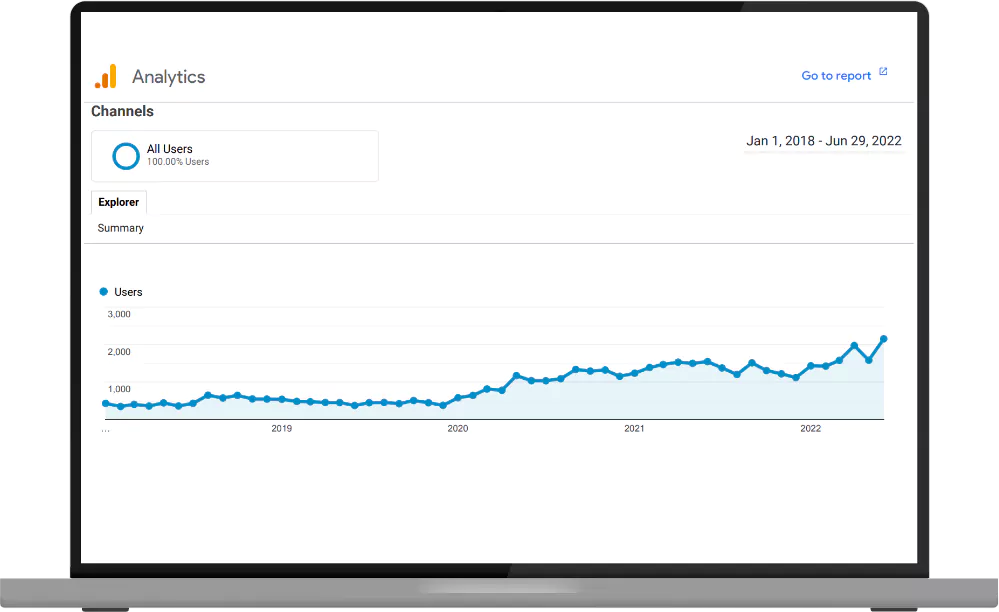Click the 2021 axis label
This screenshot has width=999, height=612.
coord(634,428)
